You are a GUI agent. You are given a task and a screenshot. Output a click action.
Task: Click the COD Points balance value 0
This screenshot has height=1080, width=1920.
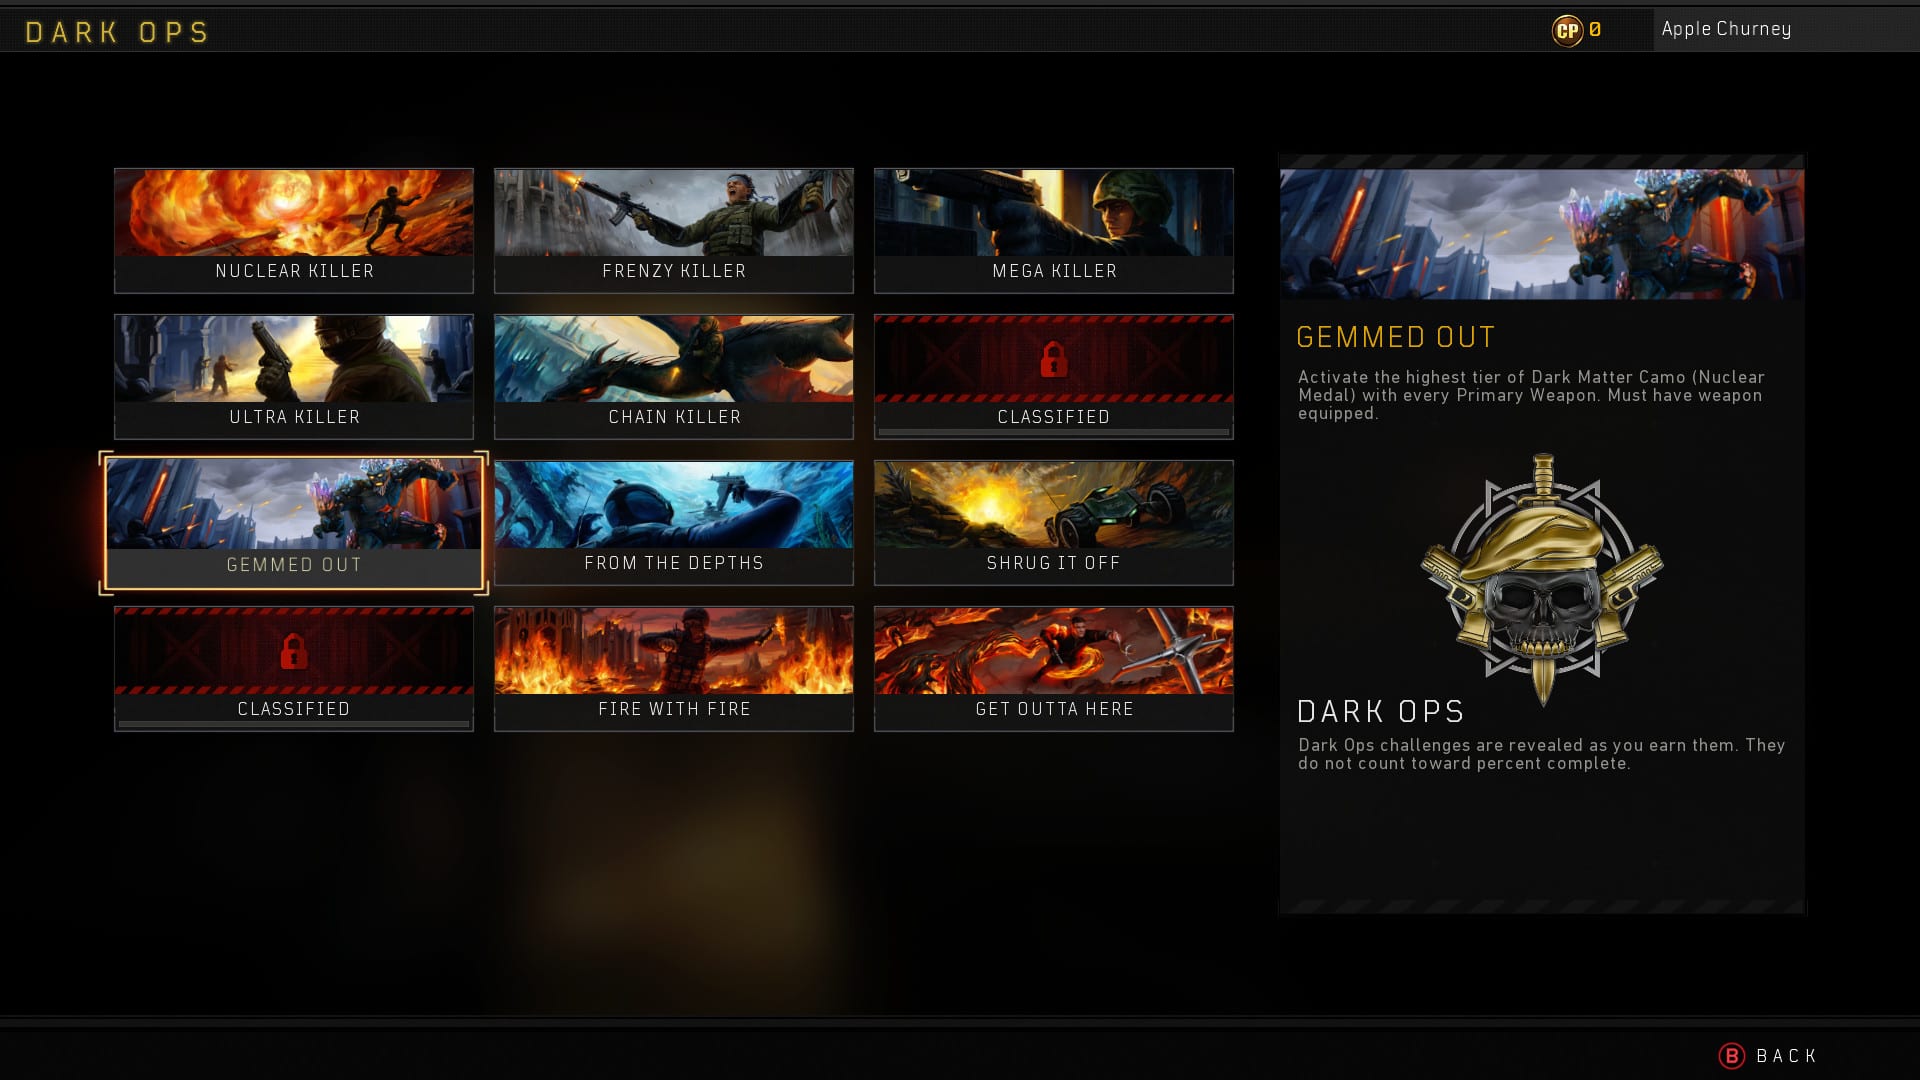tap(1595, 30)
